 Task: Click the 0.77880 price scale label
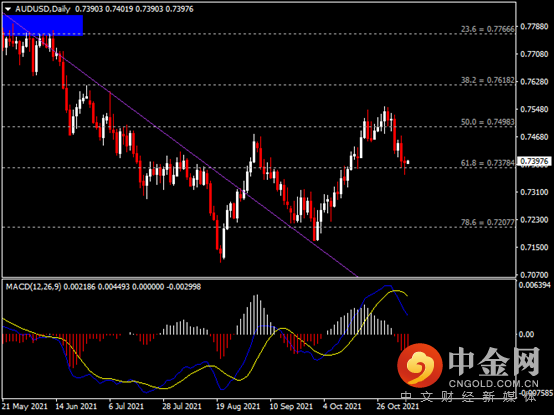pos(534,26)
